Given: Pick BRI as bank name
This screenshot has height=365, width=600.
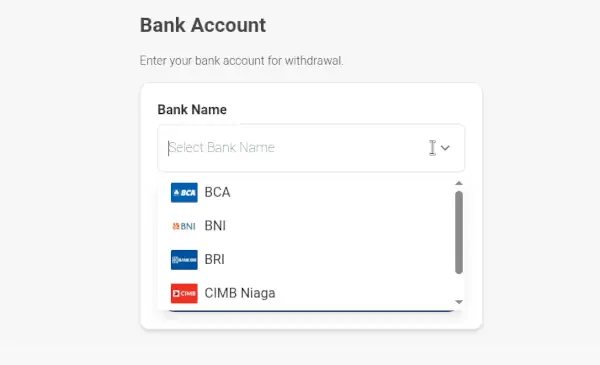Looking at the screenshot, I should [306, 260].
